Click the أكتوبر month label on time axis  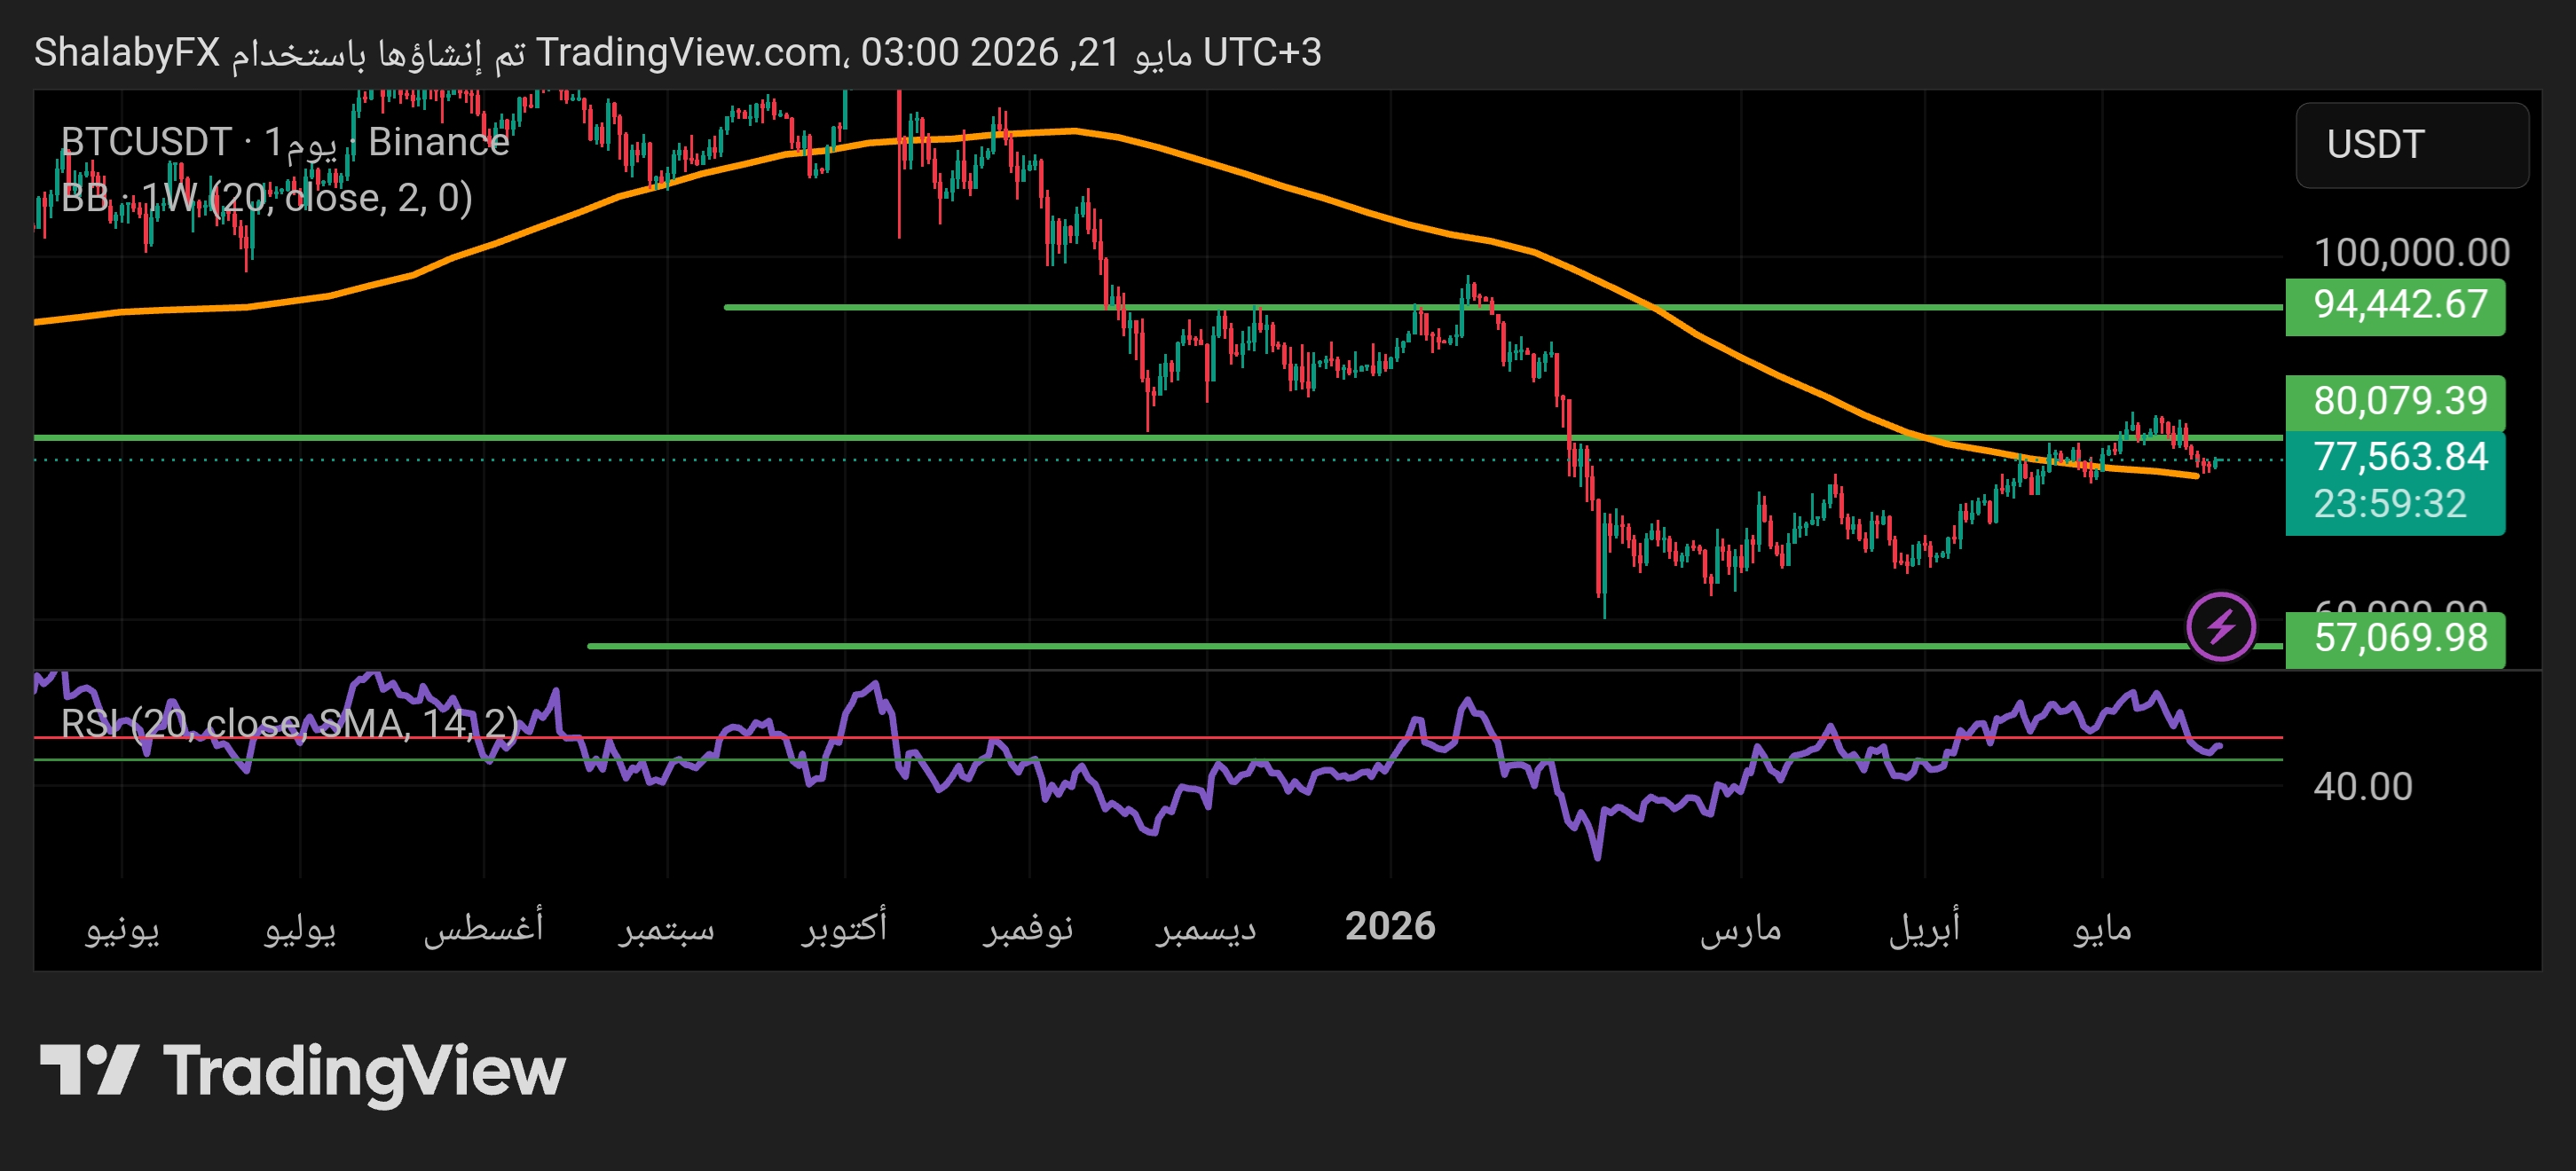pyautogui.click(x=844, y=927)
